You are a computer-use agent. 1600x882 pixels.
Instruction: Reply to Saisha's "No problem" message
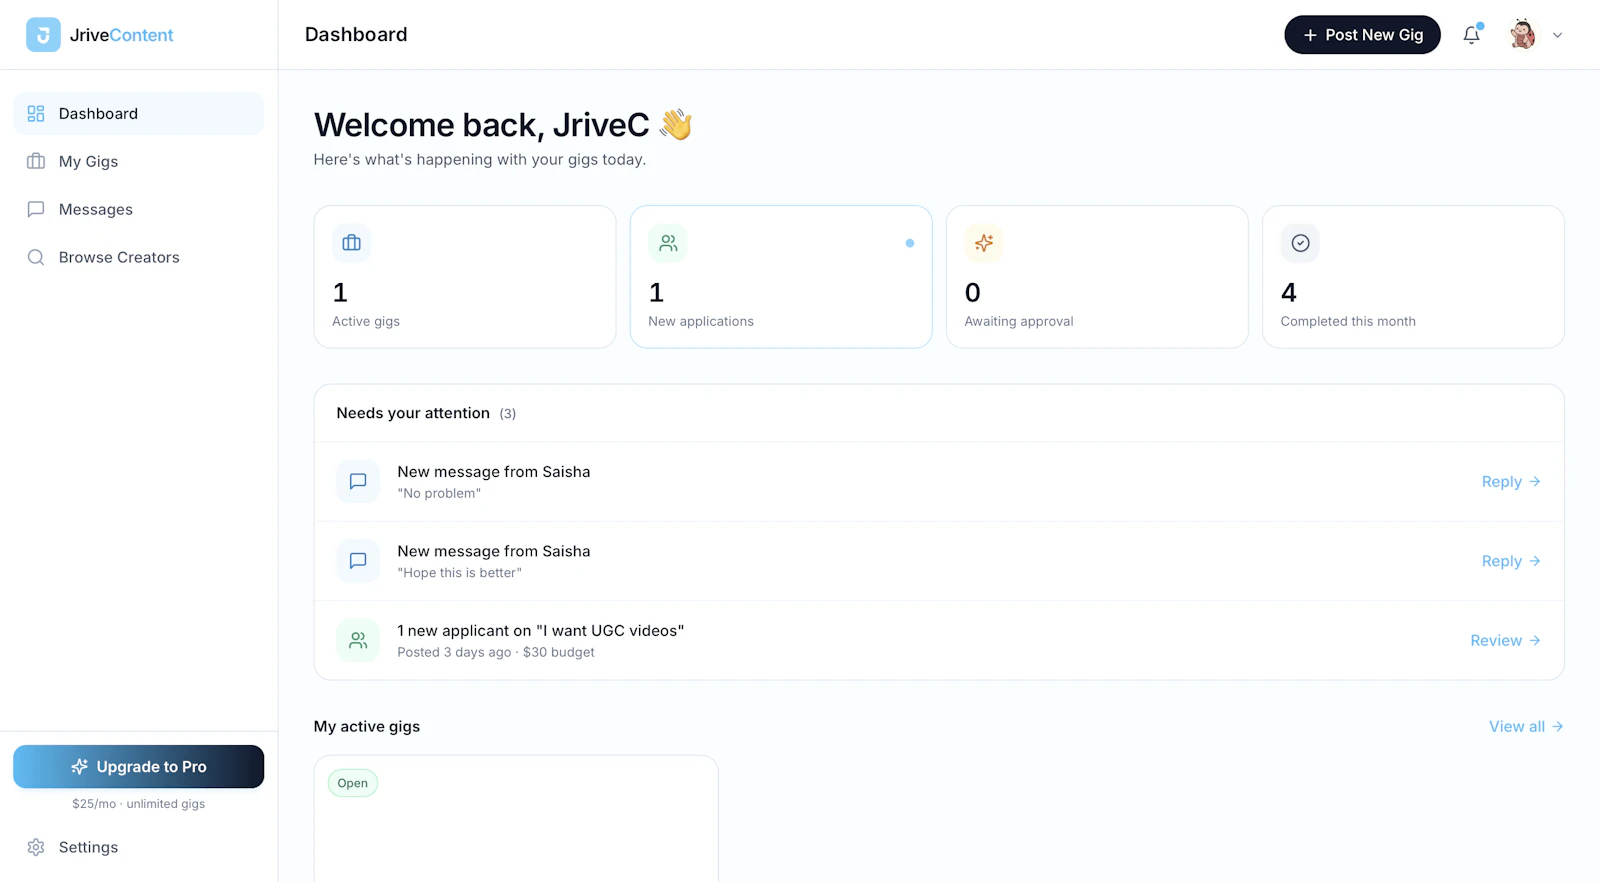[x=1511, y=482]
